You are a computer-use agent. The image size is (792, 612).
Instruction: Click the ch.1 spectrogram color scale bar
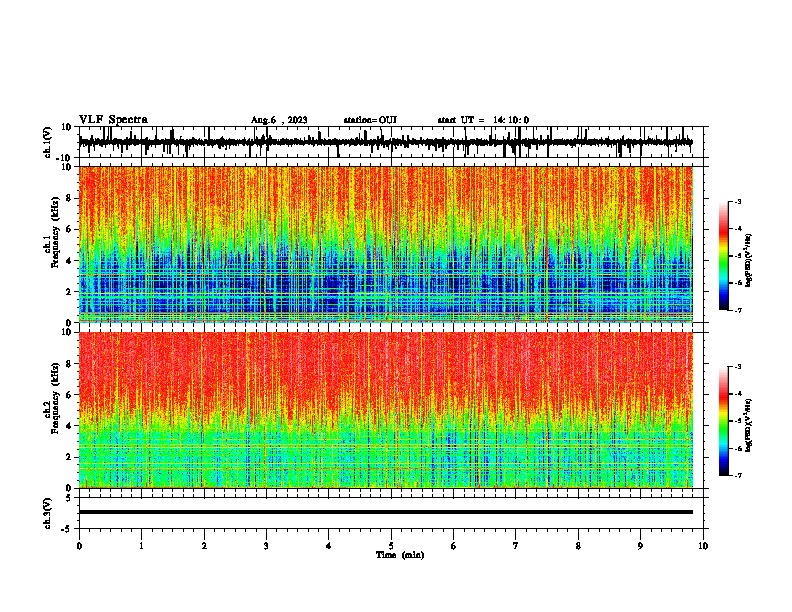pyautogui.click(x=724, y=256)
